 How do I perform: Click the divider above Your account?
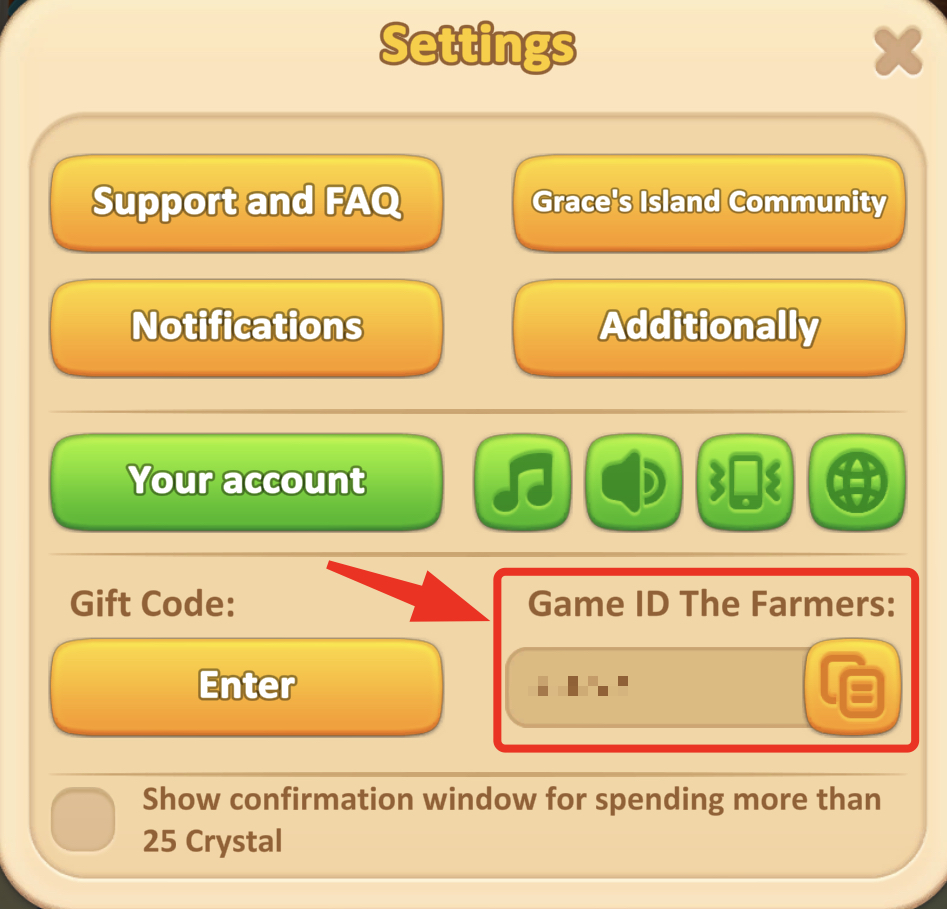pos(477,413)
